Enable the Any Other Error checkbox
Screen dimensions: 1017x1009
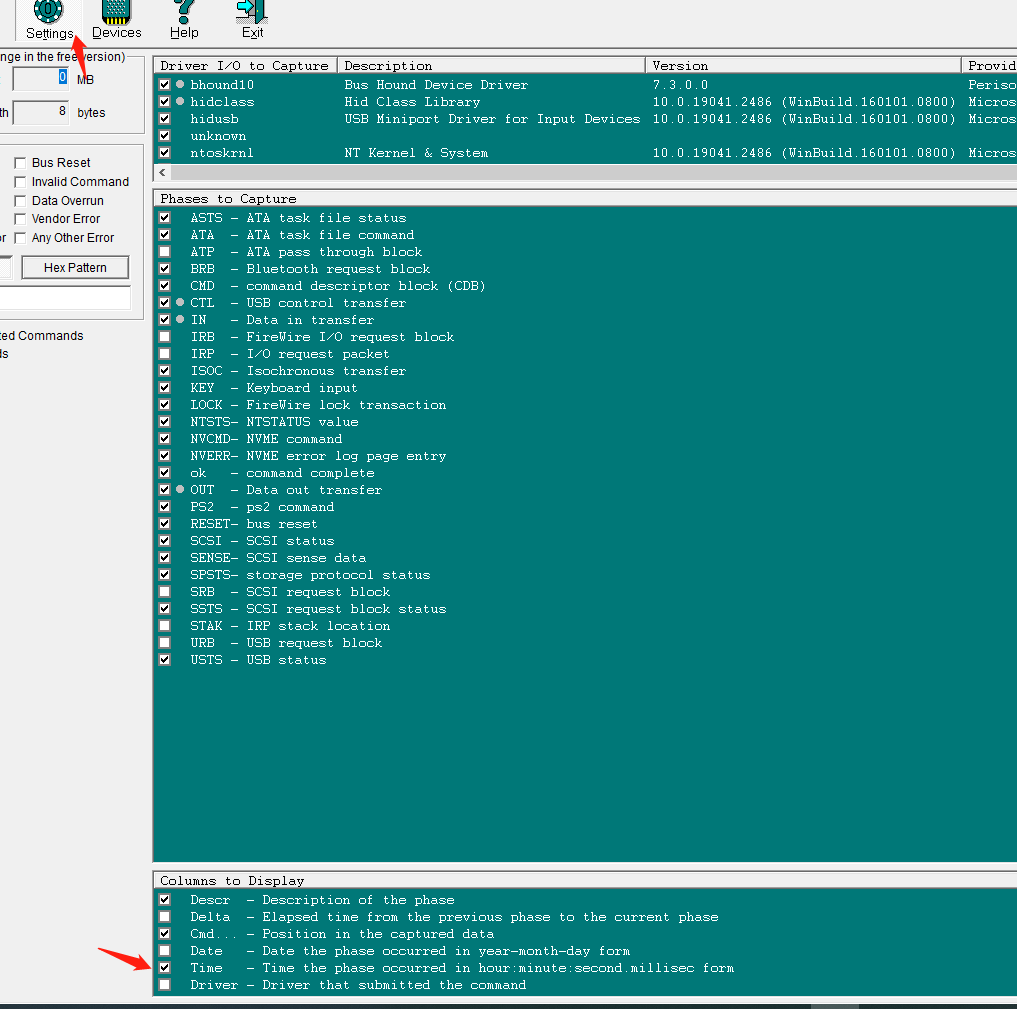click(20, 238)
